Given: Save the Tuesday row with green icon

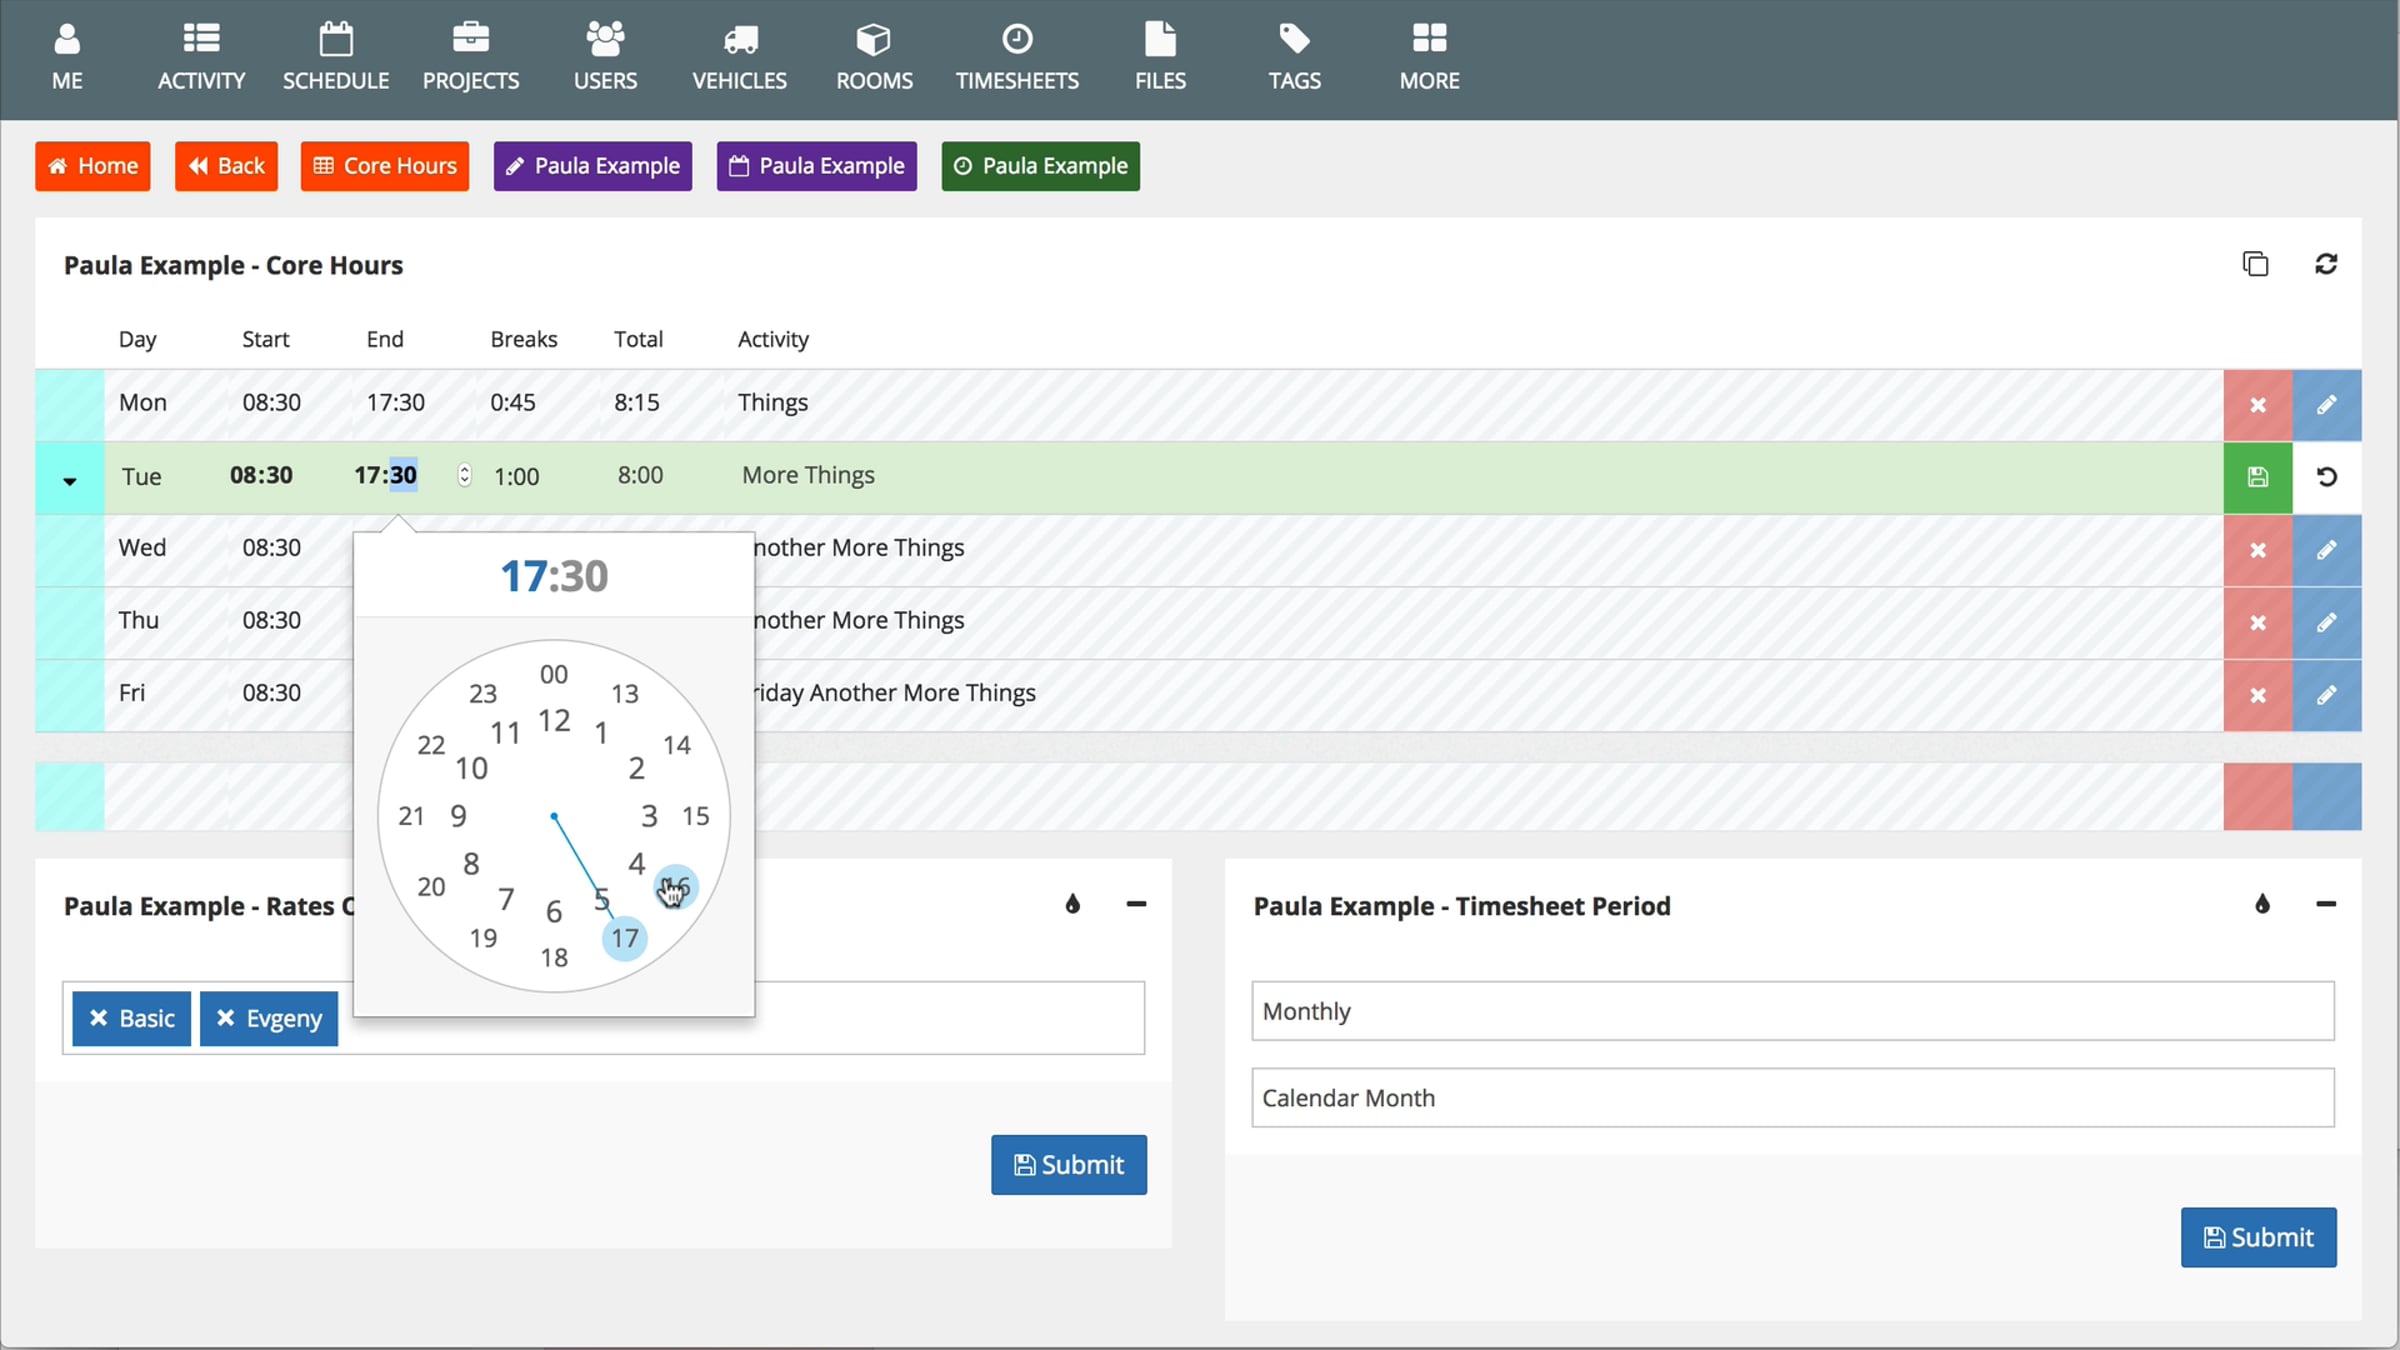Looking at the screenshot, I should [x=2258, y=477].
